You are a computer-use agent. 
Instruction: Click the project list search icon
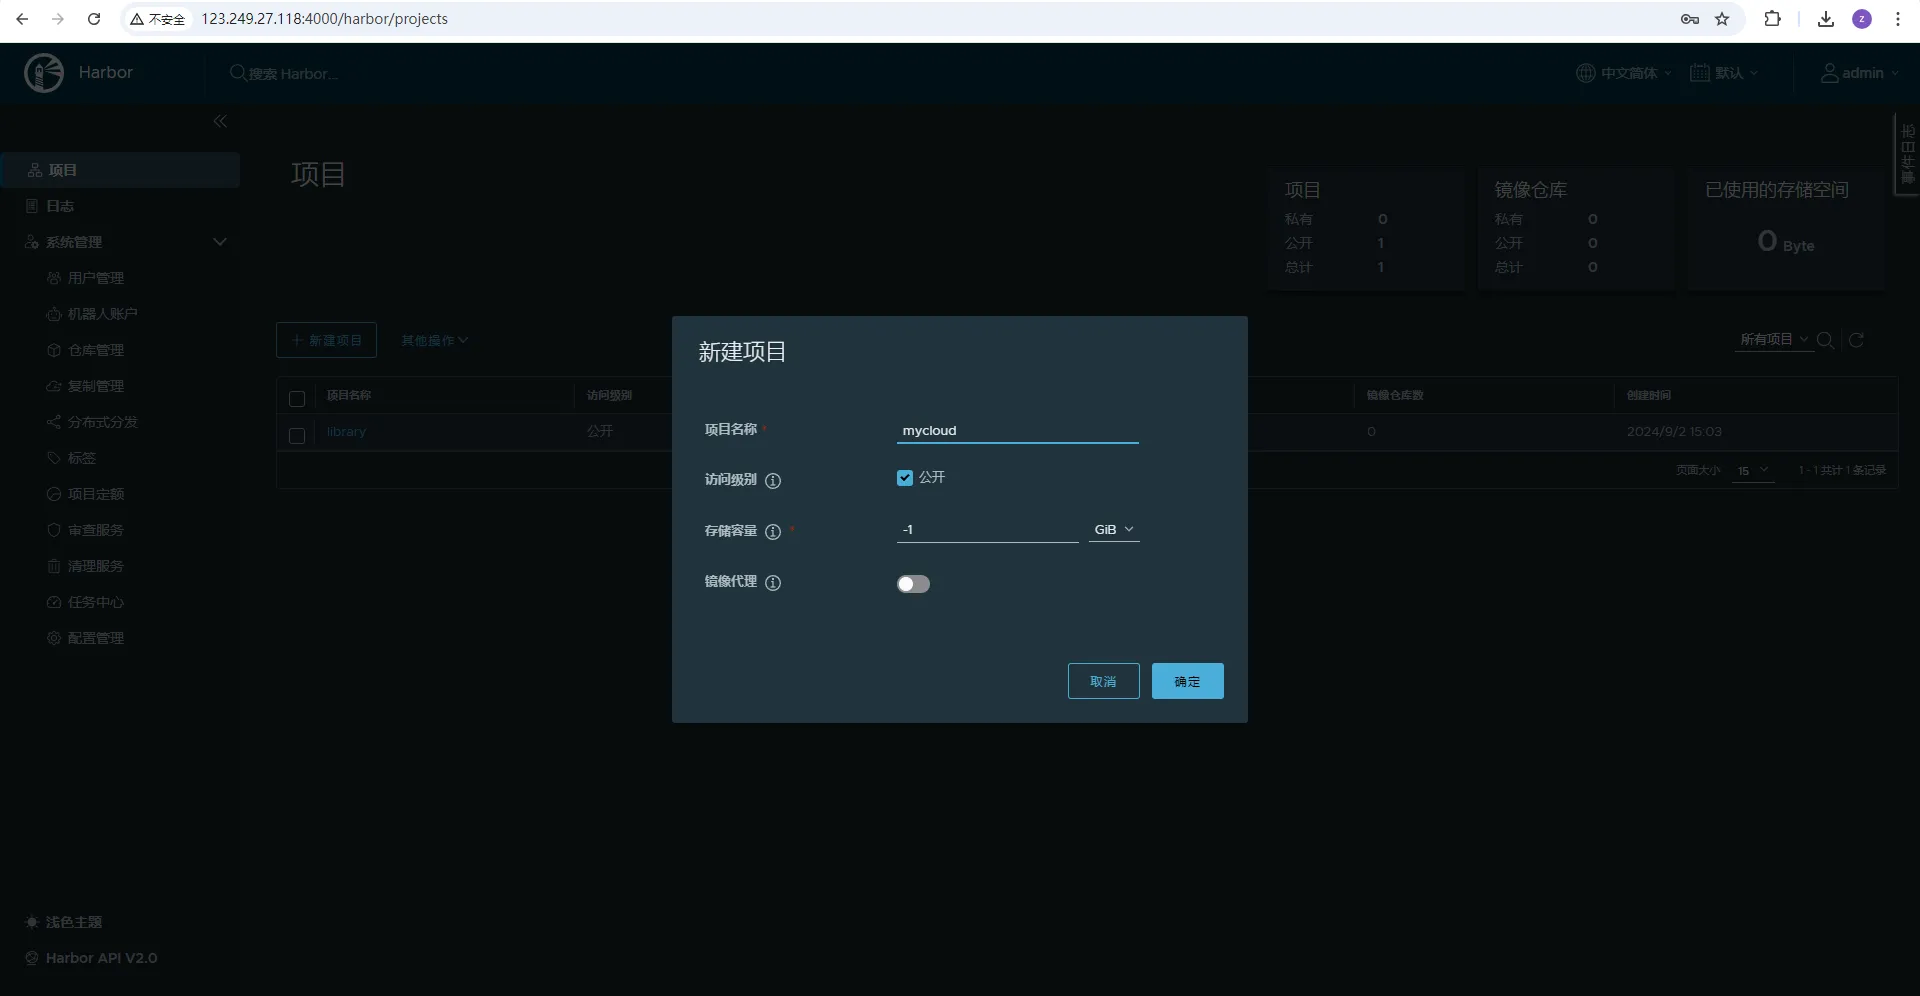click(1825, 340)
